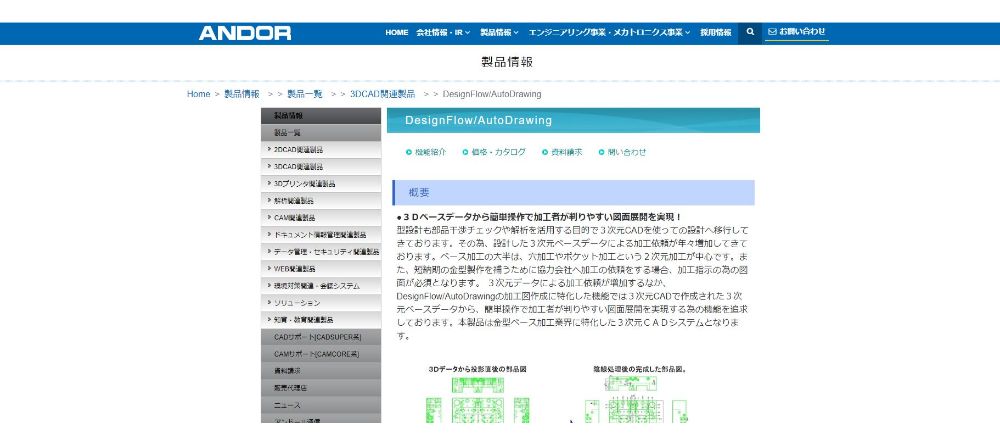Click the 問い合わせ link under the title

622,152
